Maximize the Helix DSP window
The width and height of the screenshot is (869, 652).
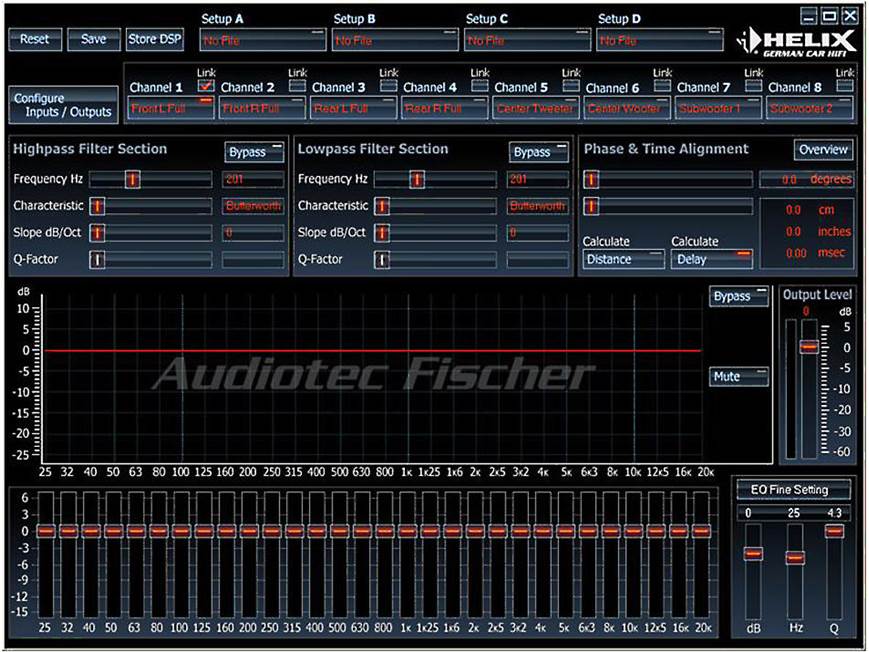coord(830,16)
